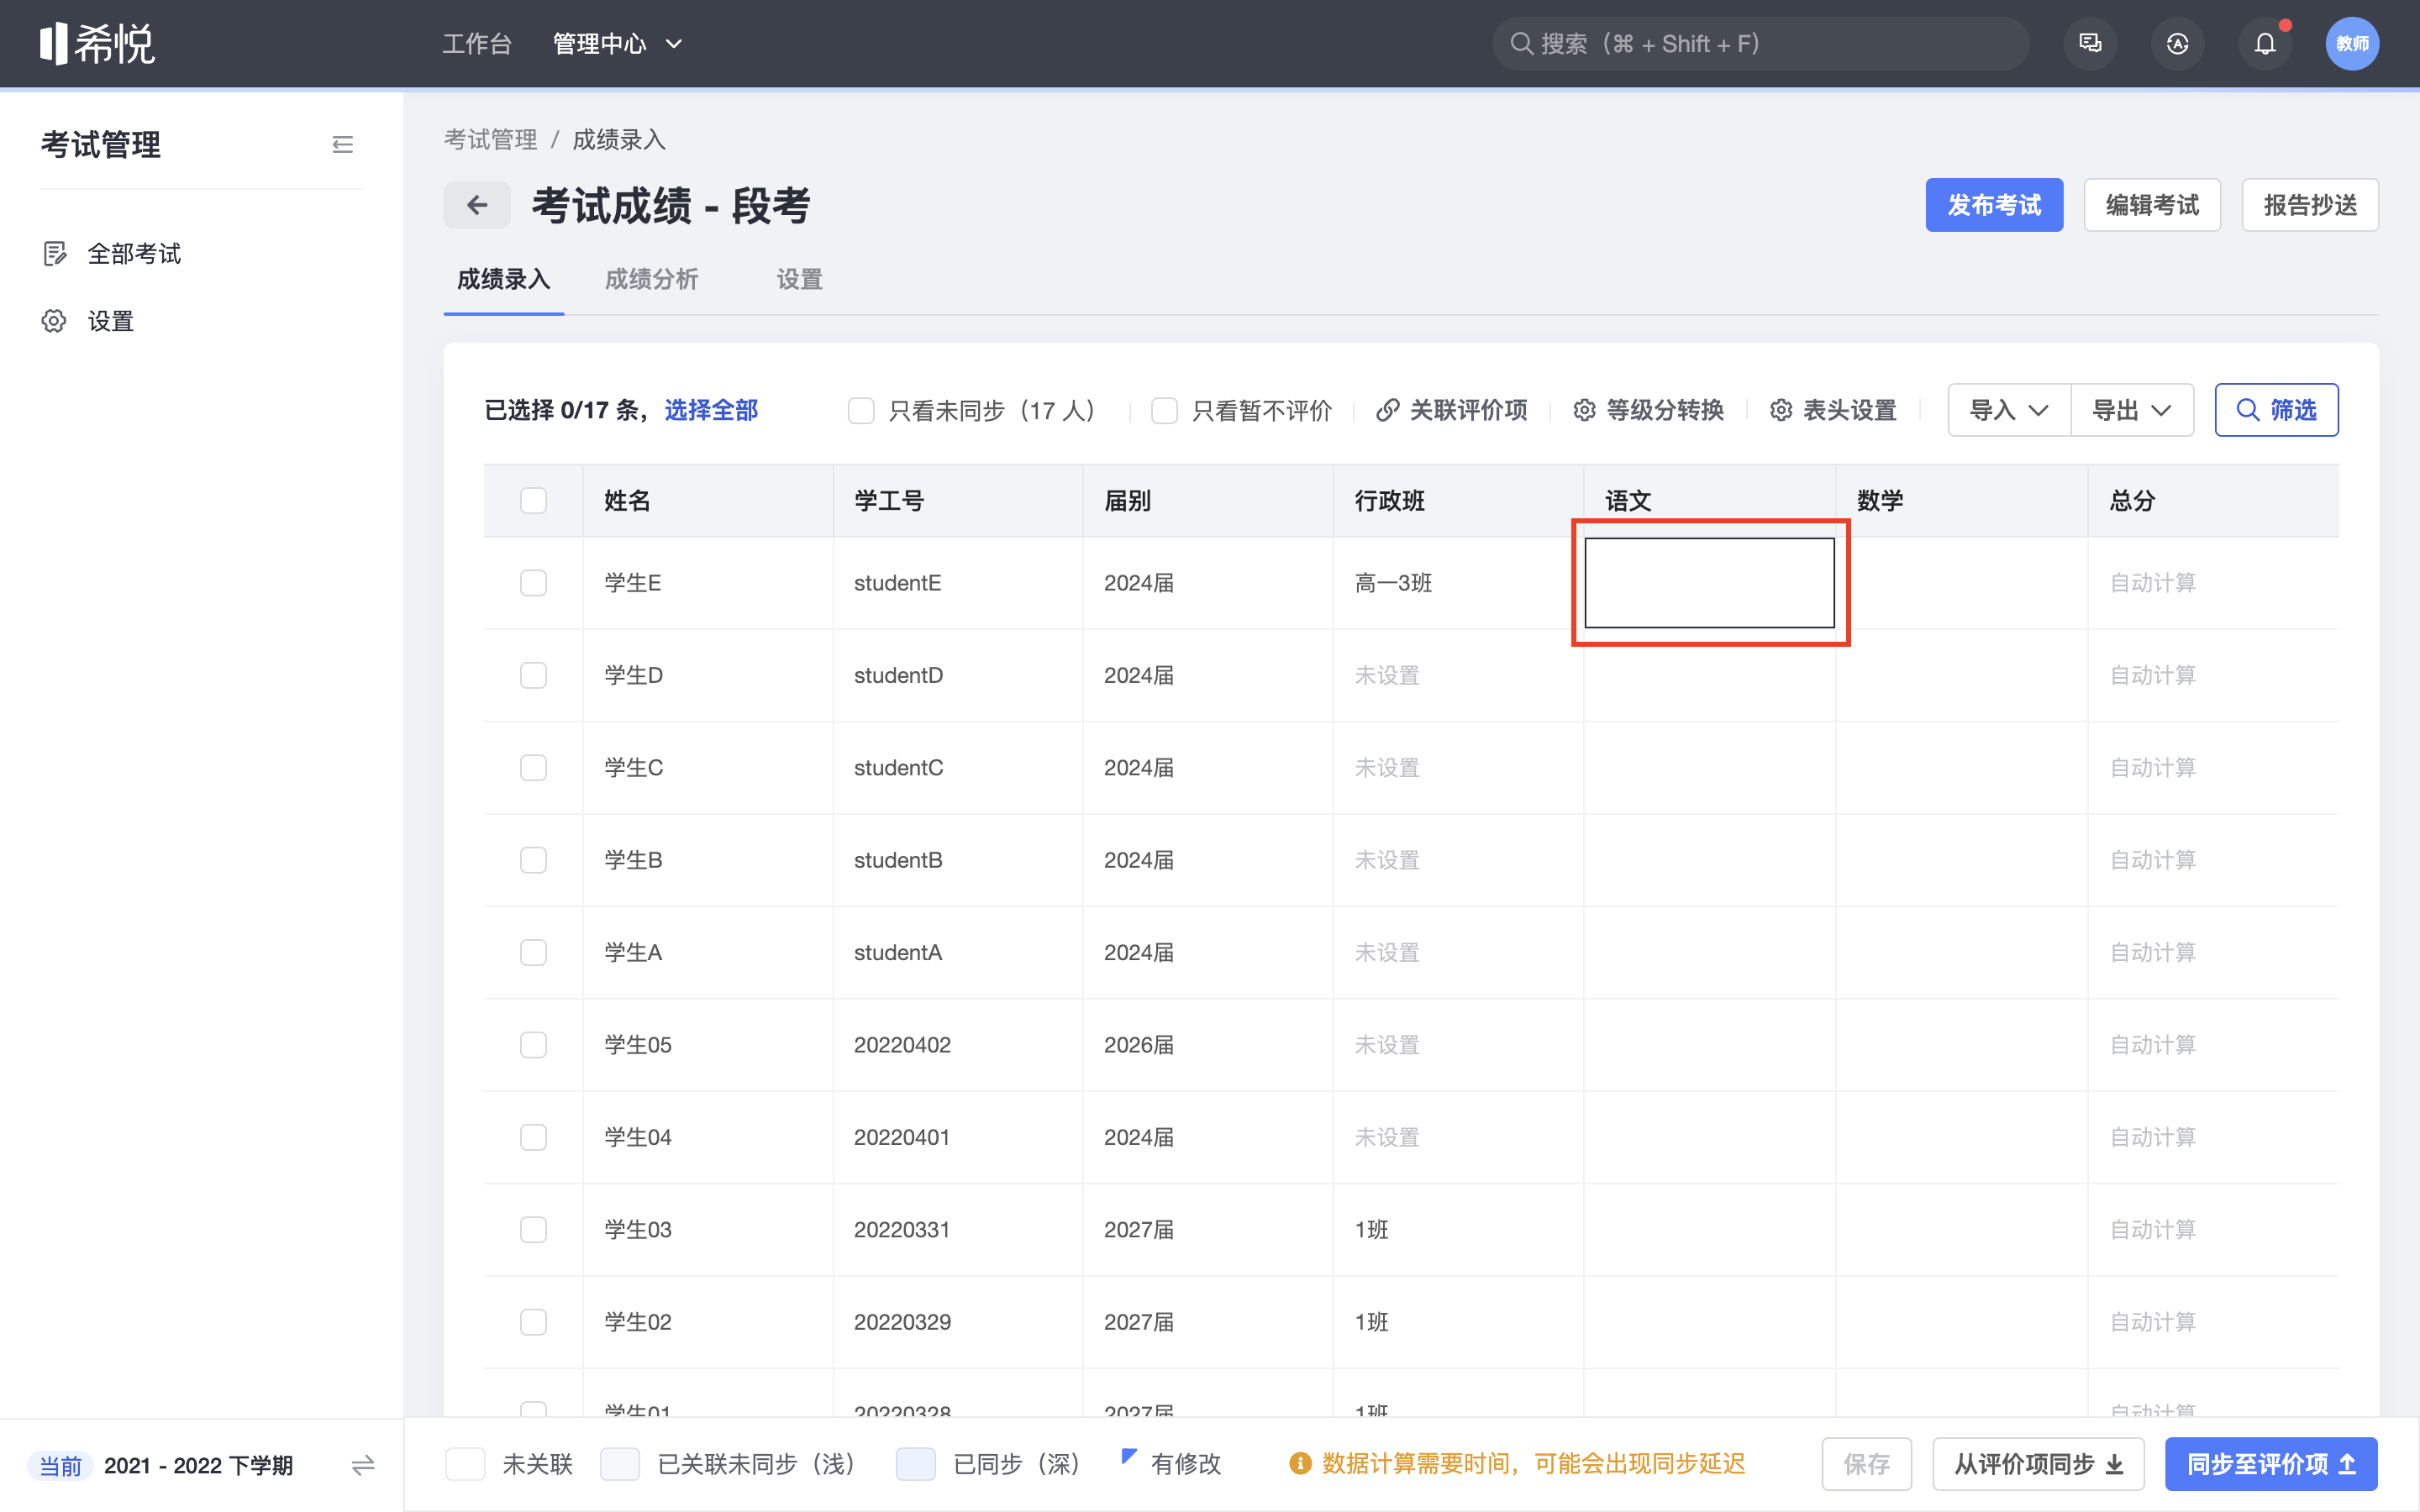Screen dimensions: 2420x1512
Task: Click the 有修改 blue corner marker
Action: tap(1129, 1456)
